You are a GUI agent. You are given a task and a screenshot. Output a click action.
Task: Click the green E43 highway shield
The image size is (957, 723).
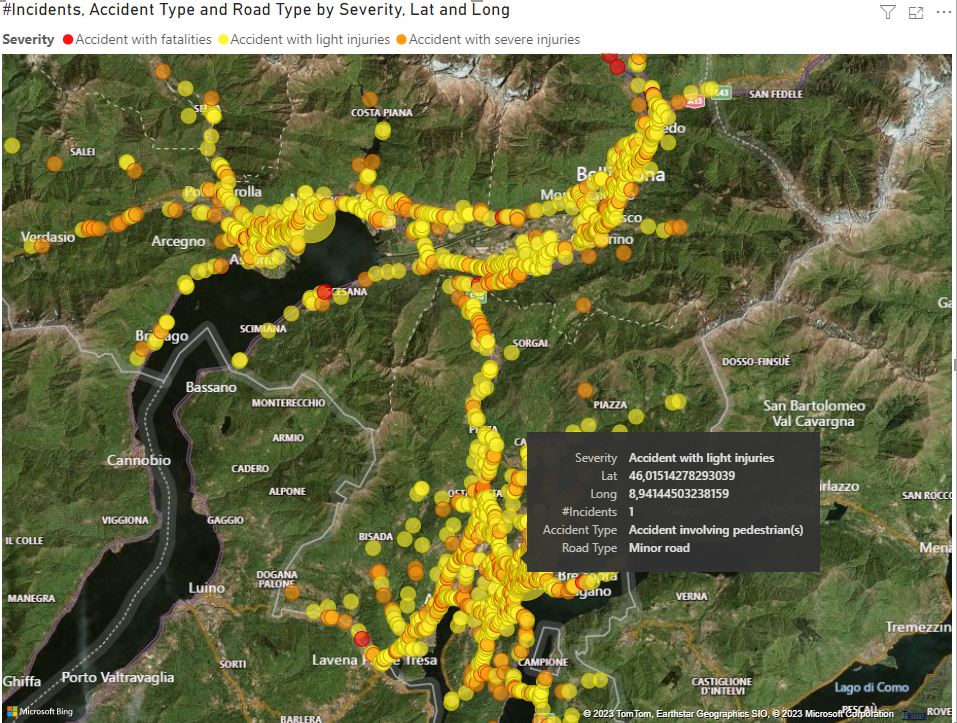[722, 93]
